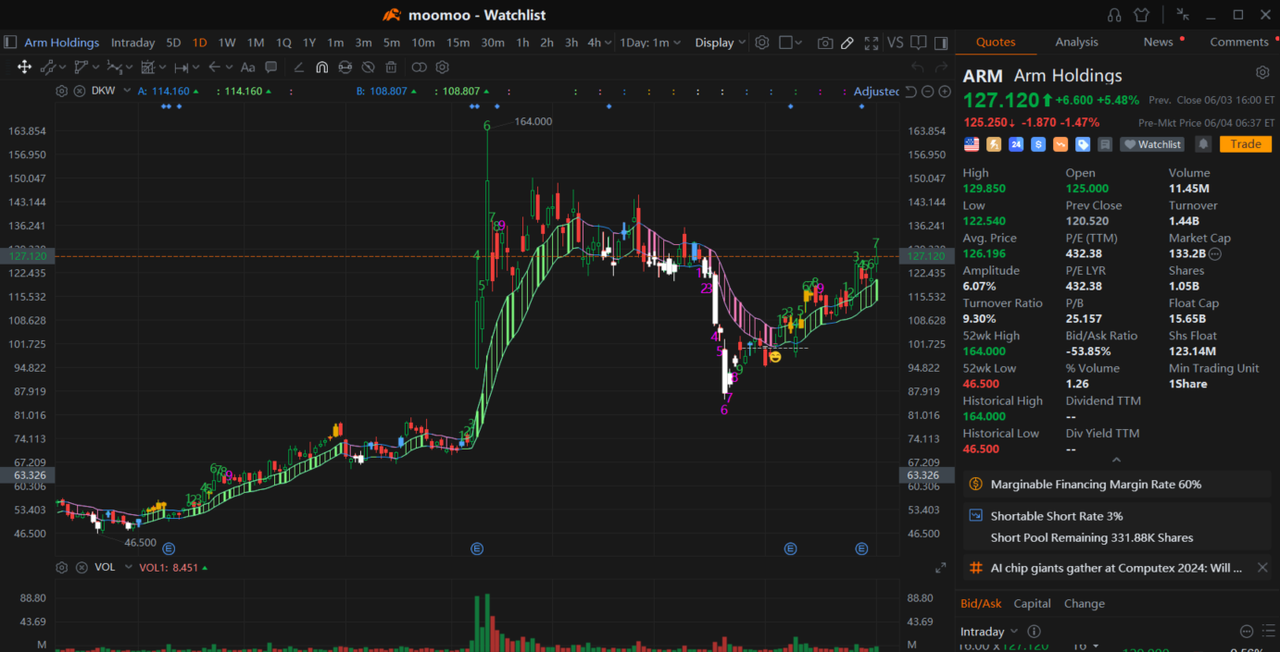Viewport: 1280px width, 652px height.
Task: Select the angle drawing tool
Action: [298, 67]
